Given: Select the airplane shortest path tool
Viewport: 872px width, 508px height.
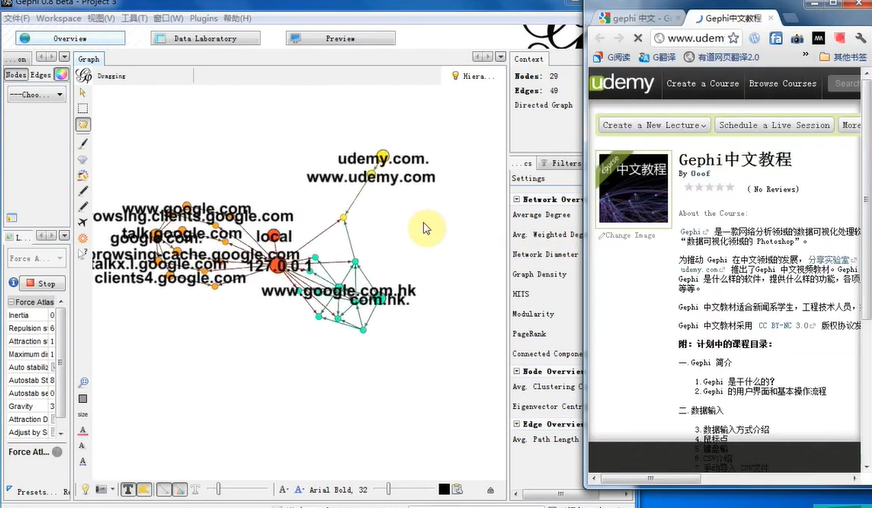Looking at the screenshot, I should [x=83, y=223].
